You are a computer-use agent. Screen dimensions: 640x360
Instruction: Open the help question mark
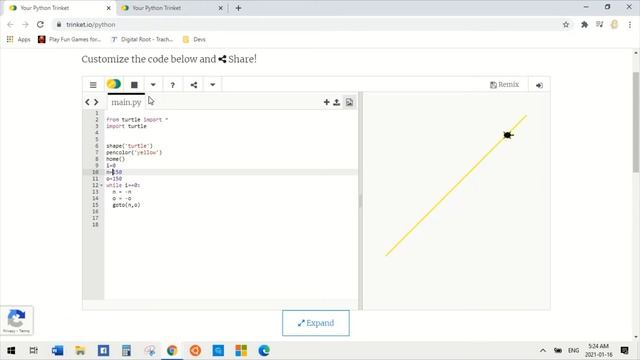(173, 85)
